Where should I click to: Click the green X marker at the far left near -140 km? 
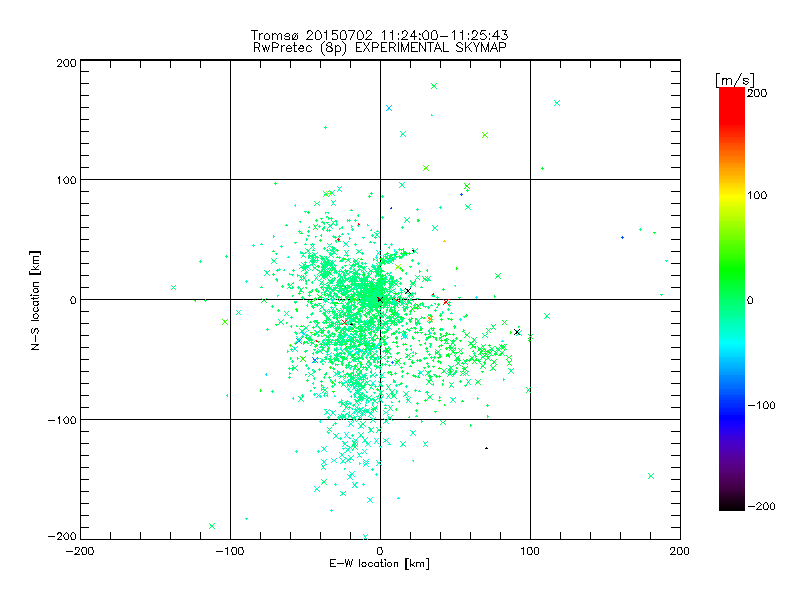(173, 287)
